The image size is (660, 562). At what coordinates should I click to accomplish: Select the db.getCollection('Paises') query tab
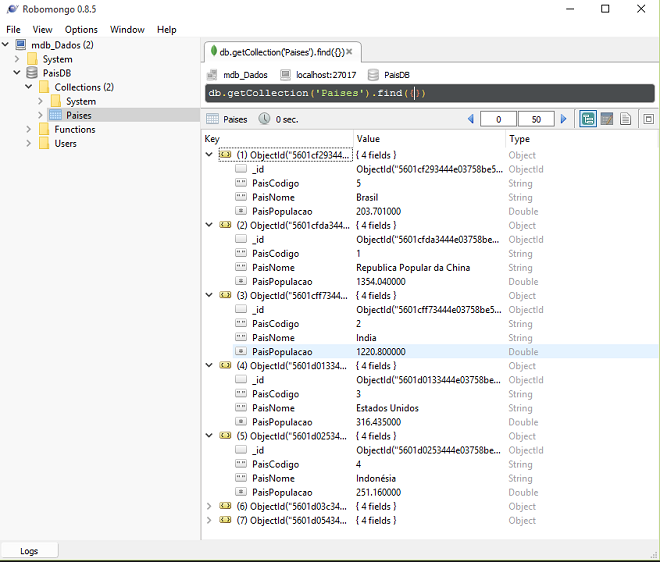tap(282, 52)
